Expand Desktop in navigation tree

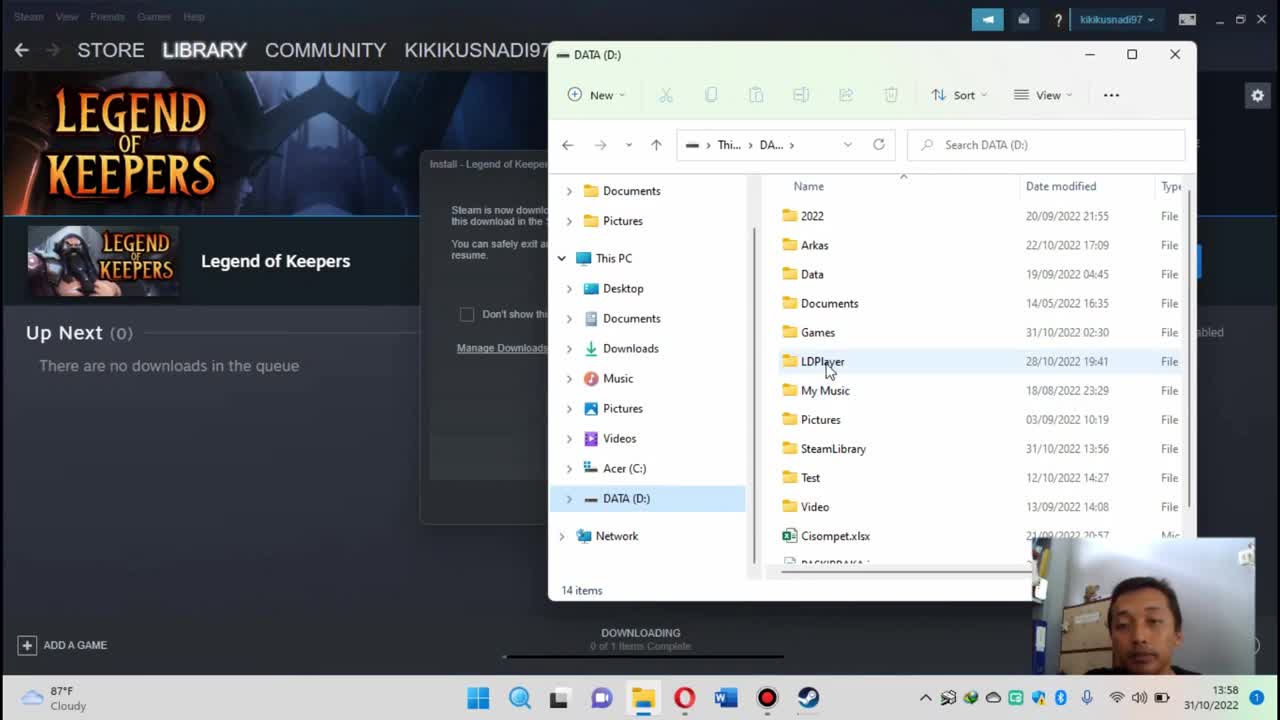[x=569, y=288]
